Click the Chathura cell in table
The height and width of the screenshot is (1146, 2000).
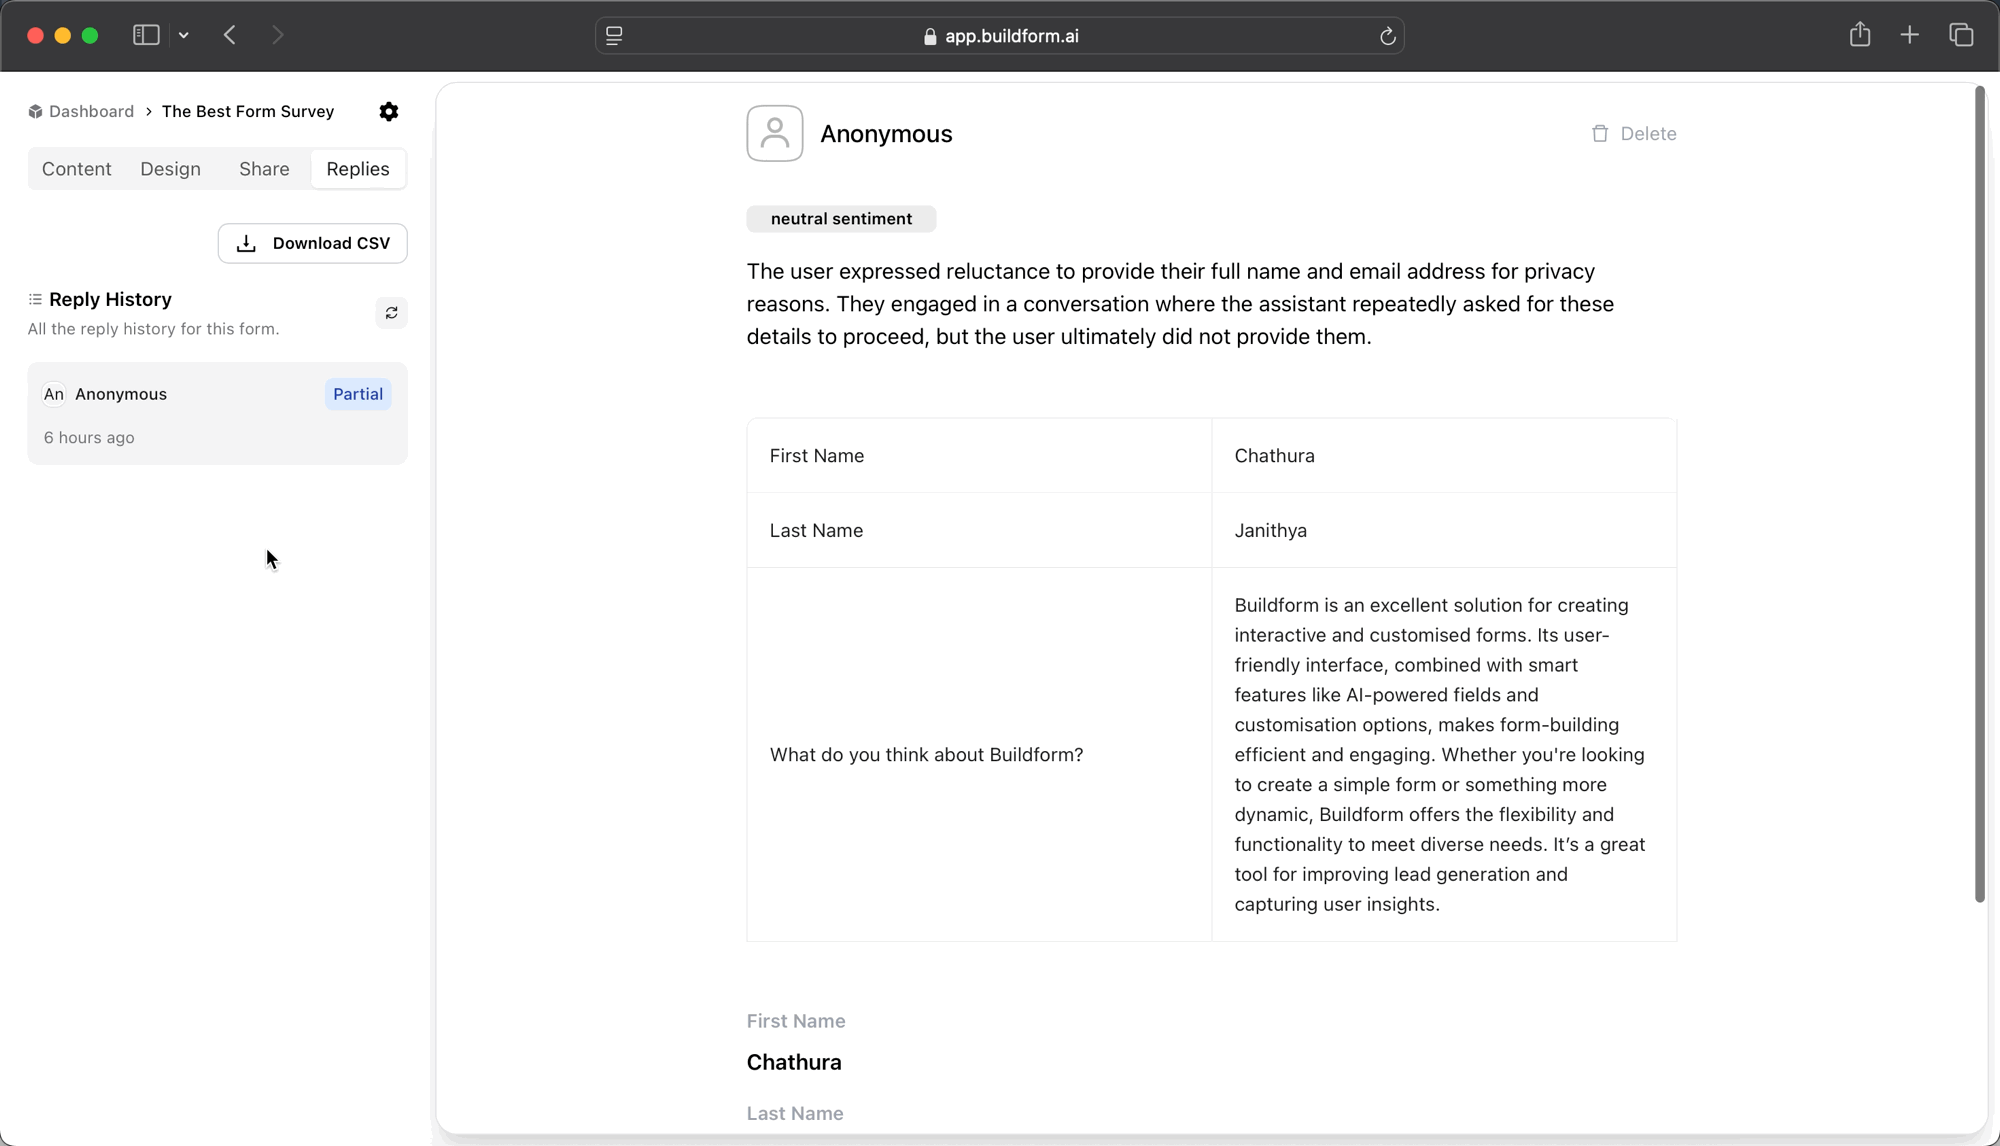click(x=1444, y=455)
